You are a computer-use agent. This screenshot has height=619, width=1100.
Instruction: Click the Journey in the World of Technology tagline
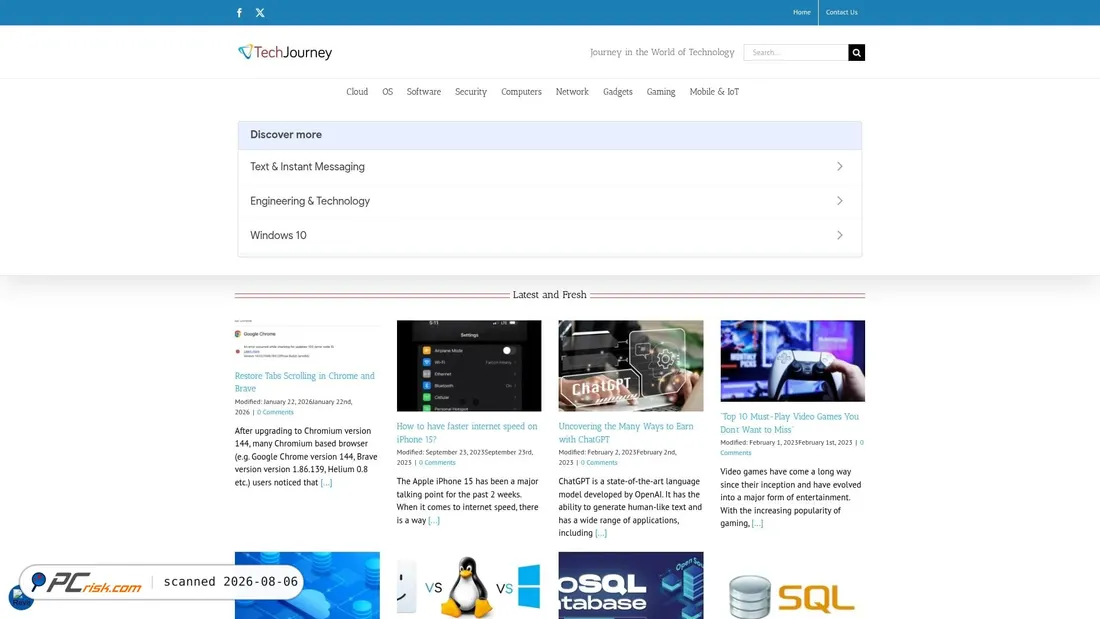662,52
